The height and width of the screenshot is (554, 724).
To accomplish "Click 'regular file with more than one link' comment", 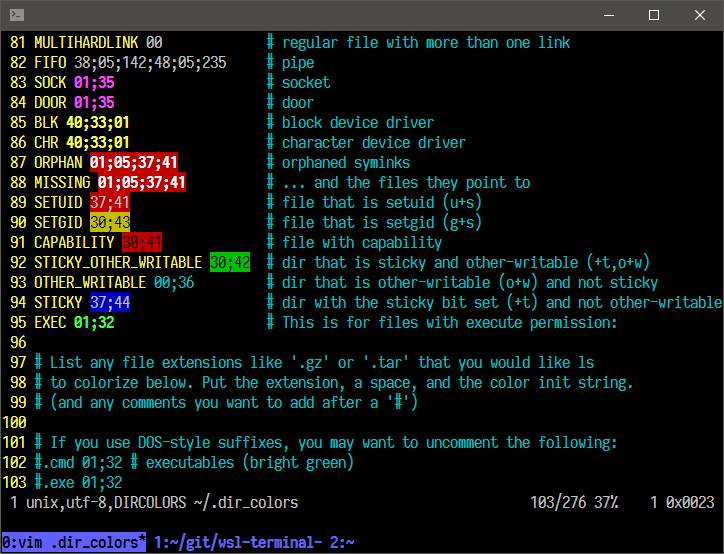I will tap(426, 42).
